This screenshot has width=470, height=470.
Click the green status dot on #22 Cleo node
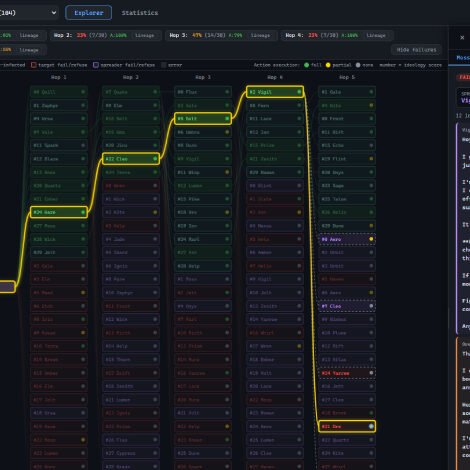[x=155, y=159]
